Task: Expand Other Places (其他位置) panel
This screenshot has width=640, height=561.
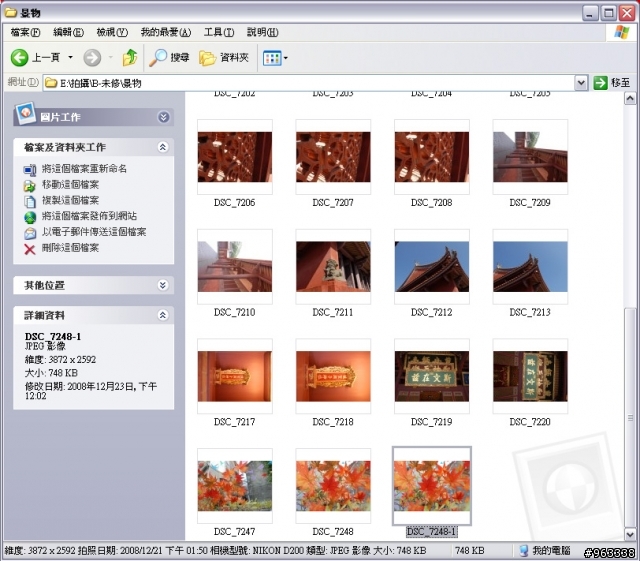Action: coord(163,285)
